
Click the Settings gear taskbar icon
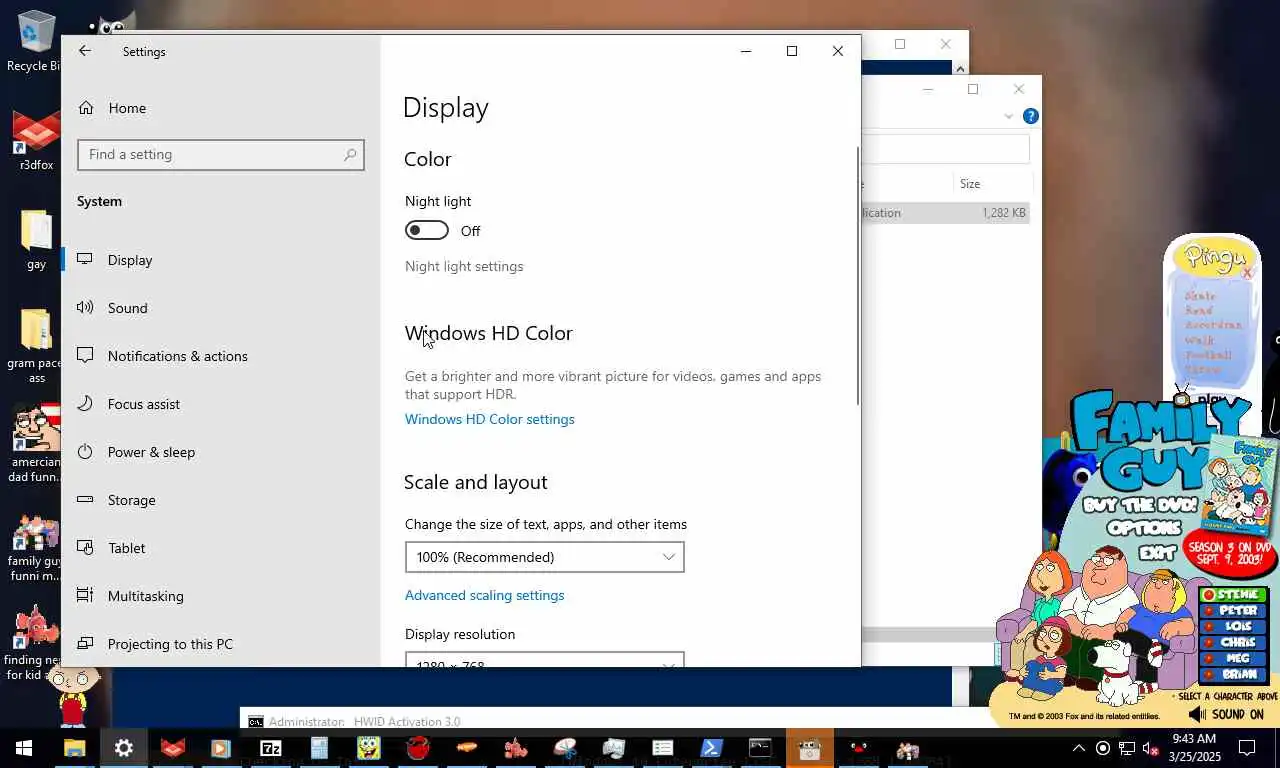coord(124,748)
